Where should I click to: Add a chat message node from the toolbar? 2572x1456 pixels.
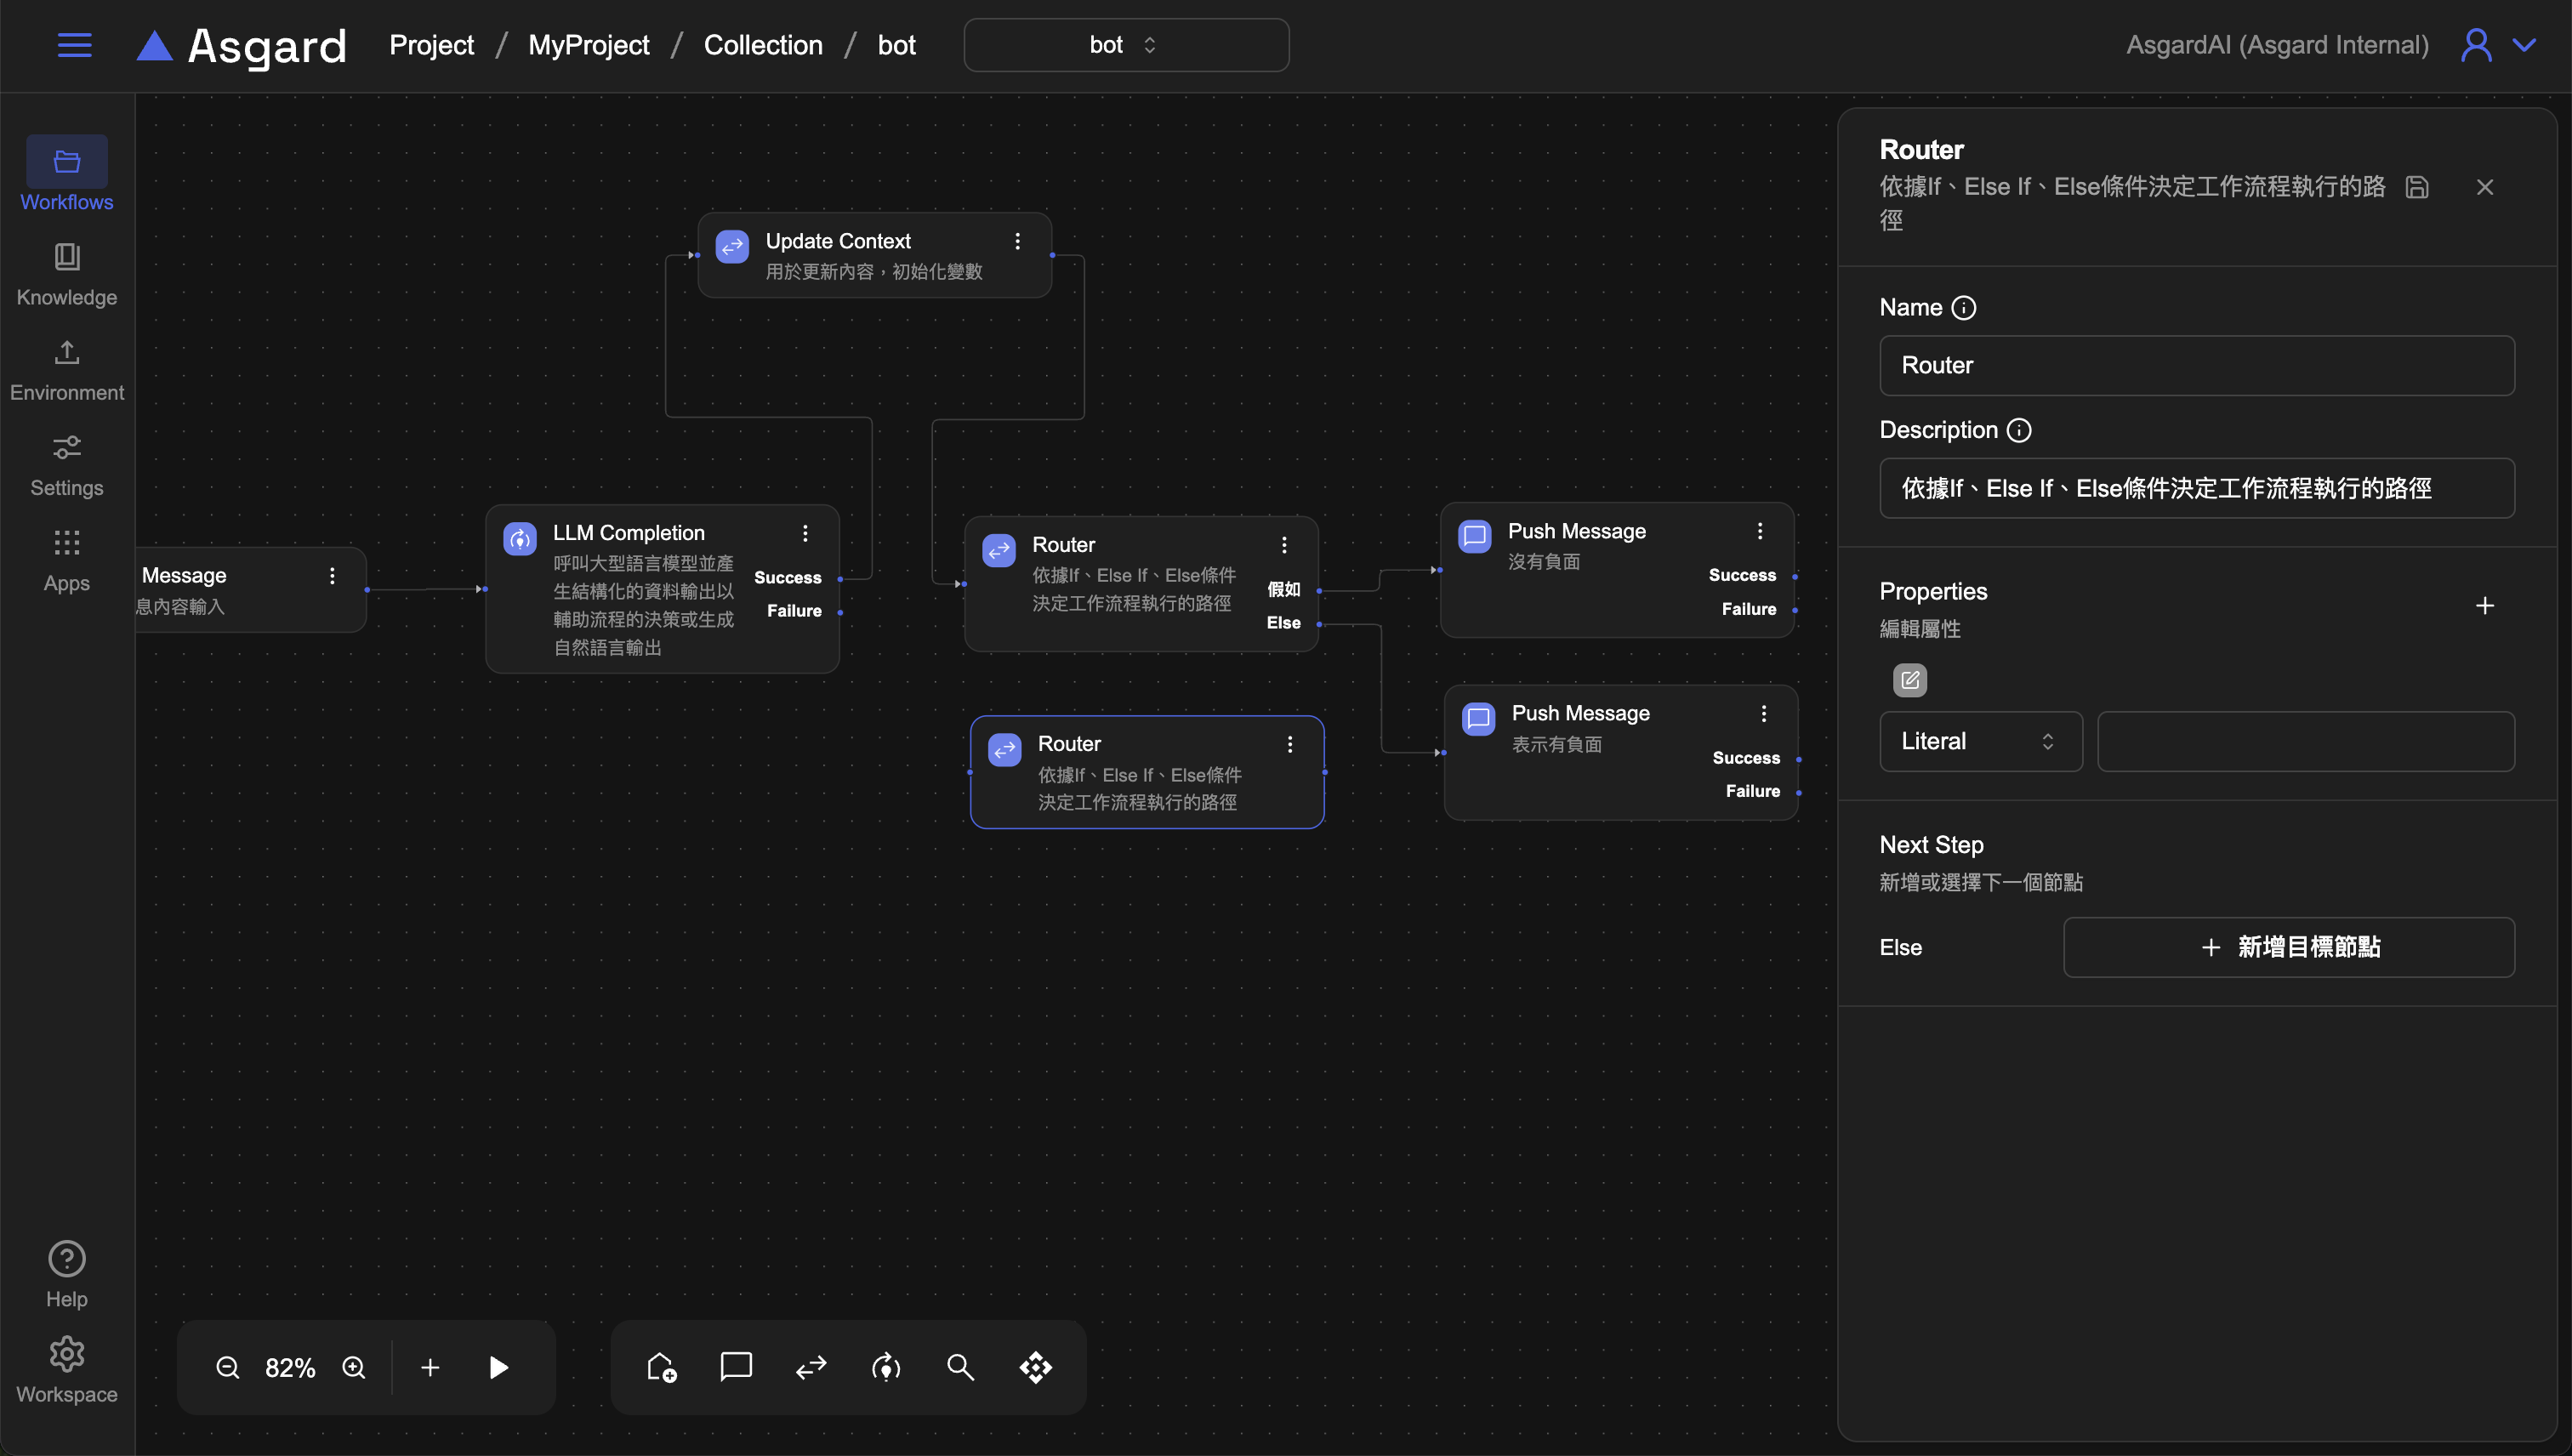pos(736,1367)
